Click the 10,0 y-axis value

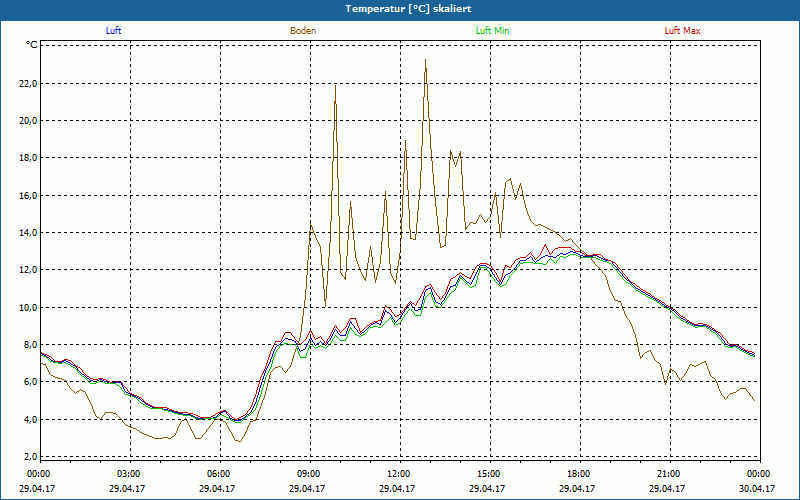click(29, 308)
